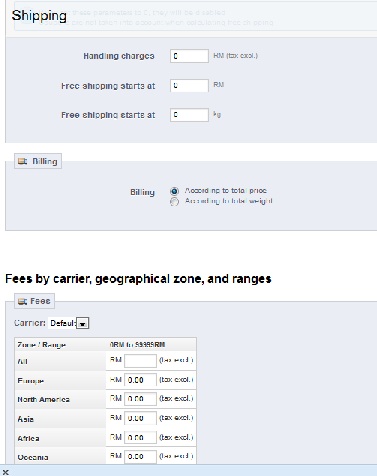The image size is (377, 476).
Task: Click the Billing fieldset legend tab
Action: click(x=38, y=161)
